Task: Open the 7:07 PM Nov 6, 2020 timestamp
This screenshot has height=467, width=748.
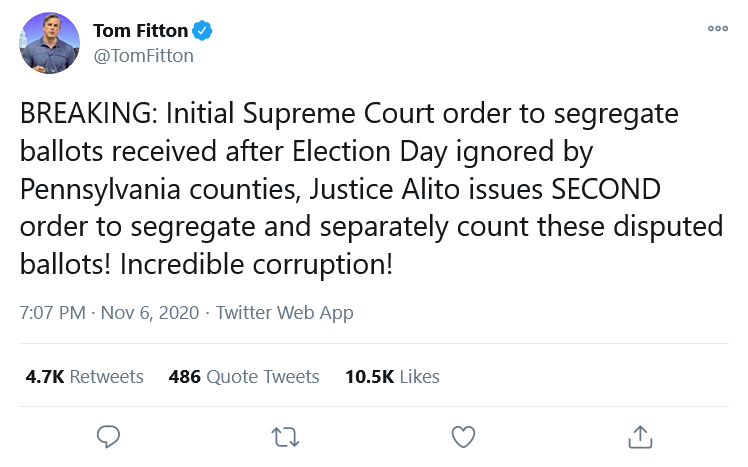Action: click(x=109, y=313)
